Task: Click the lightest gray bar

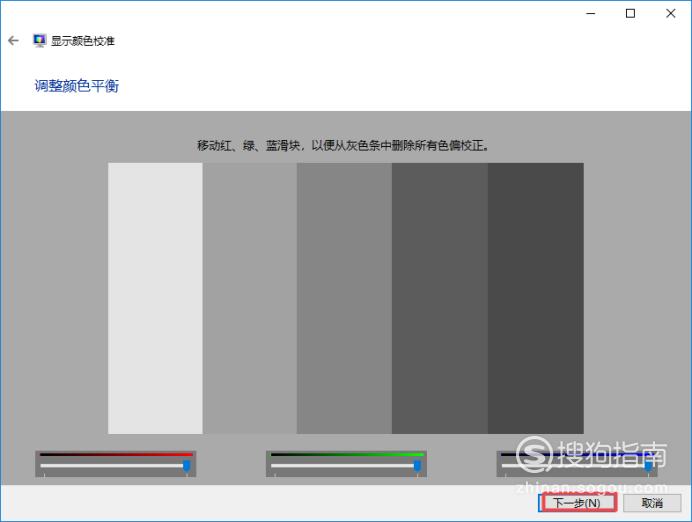Action: click(155, 298)
